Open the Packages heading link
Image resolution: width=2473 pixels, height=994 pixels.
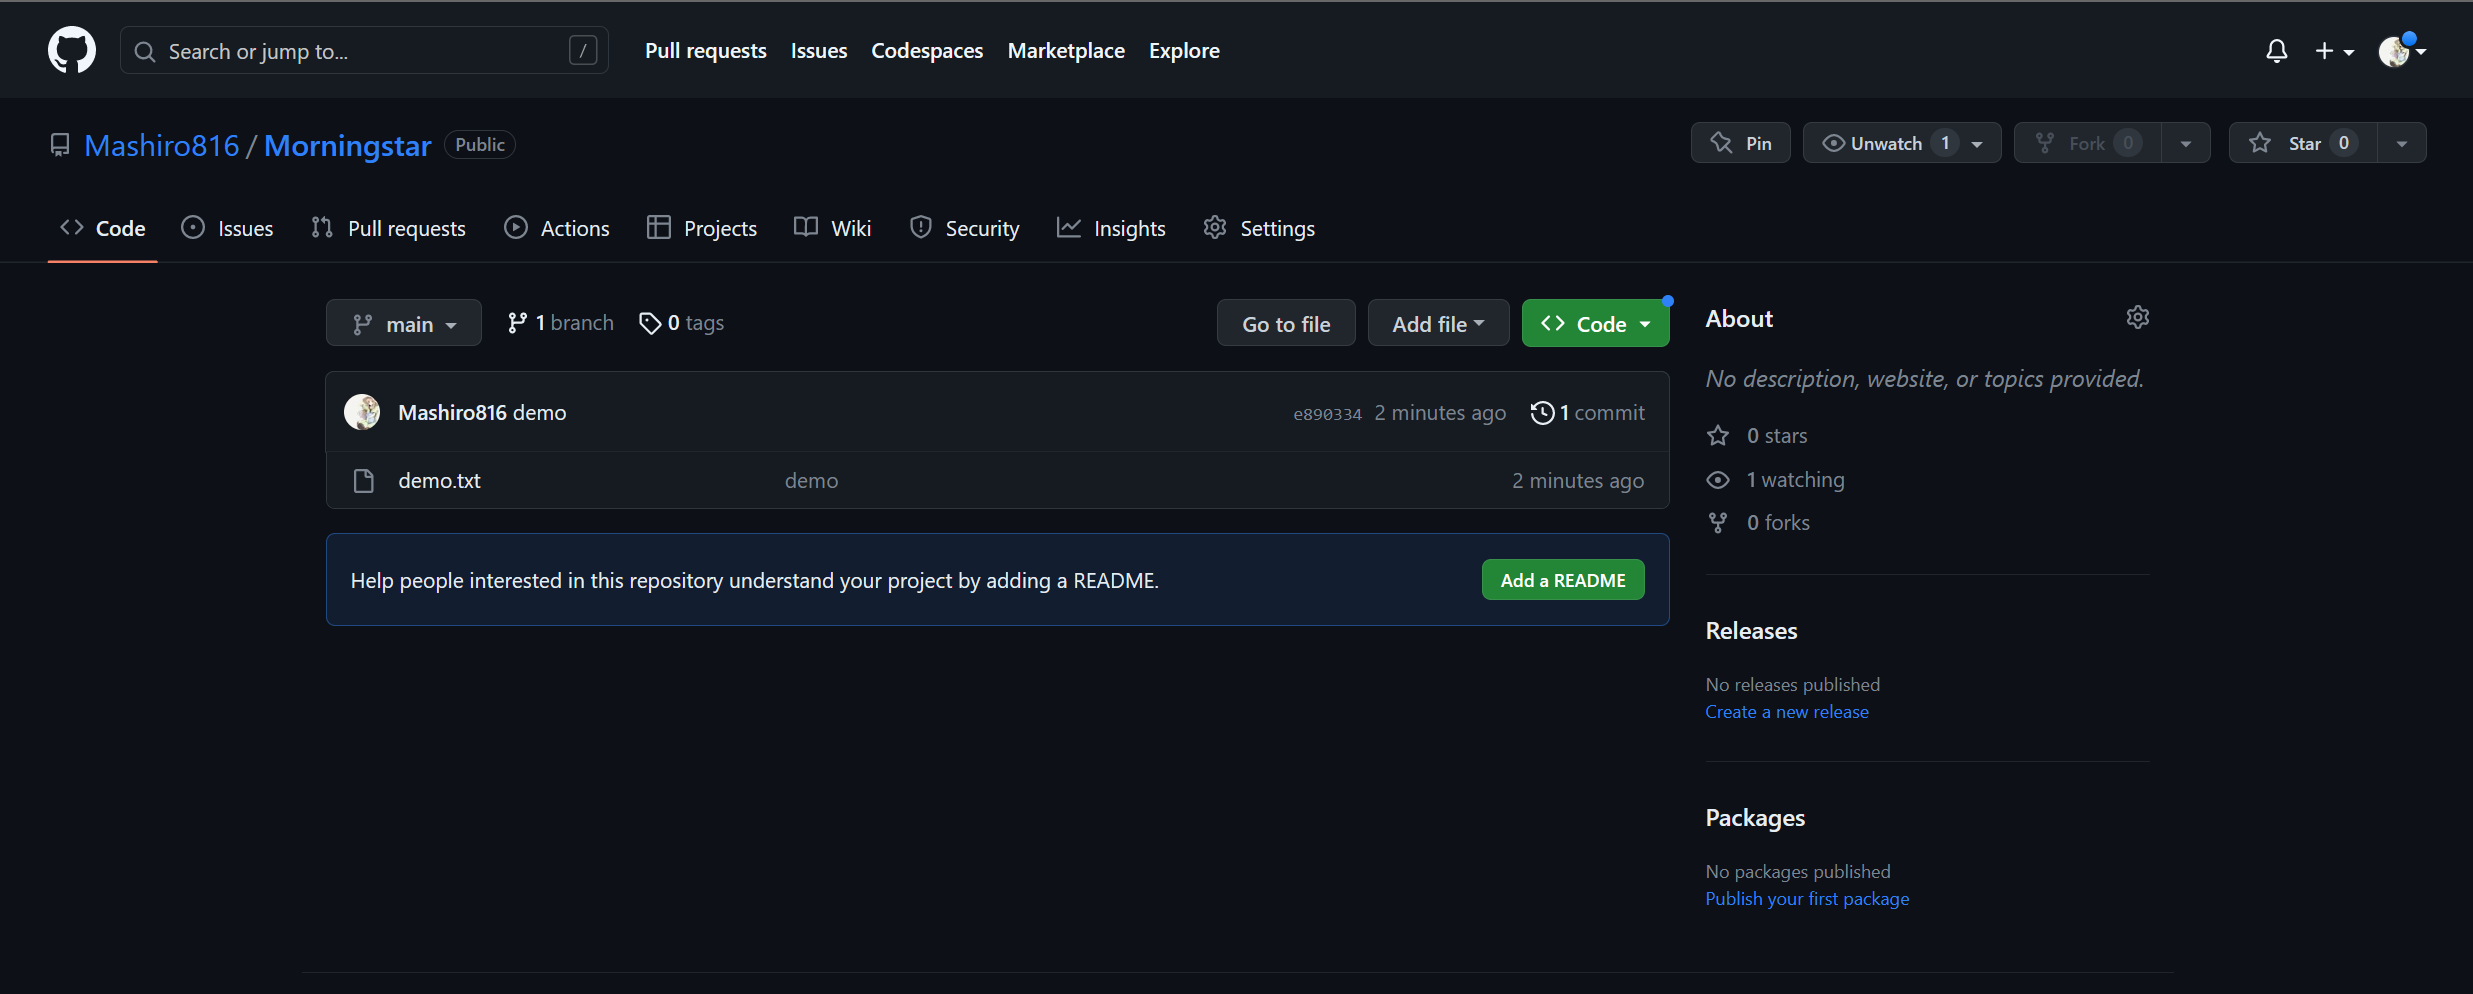click(x=1755, y=818)
